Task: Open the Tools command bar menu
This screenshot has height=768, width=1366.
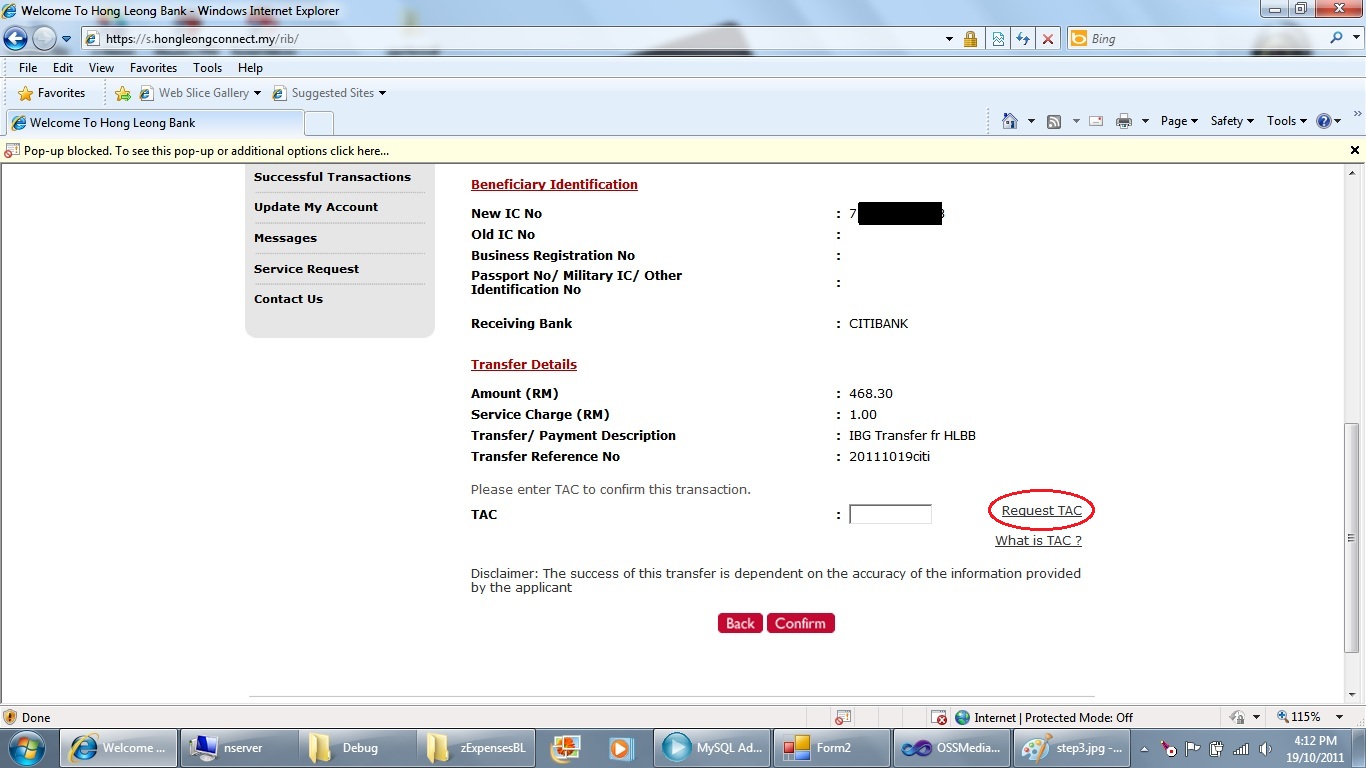Action: (1287, 121)
